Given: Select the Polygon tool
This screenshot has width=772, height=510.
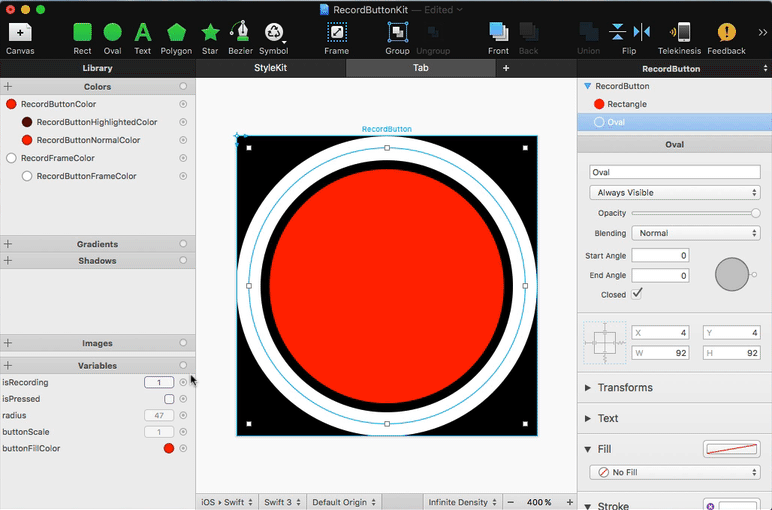Looking at the screenshot, I should 176,38.
